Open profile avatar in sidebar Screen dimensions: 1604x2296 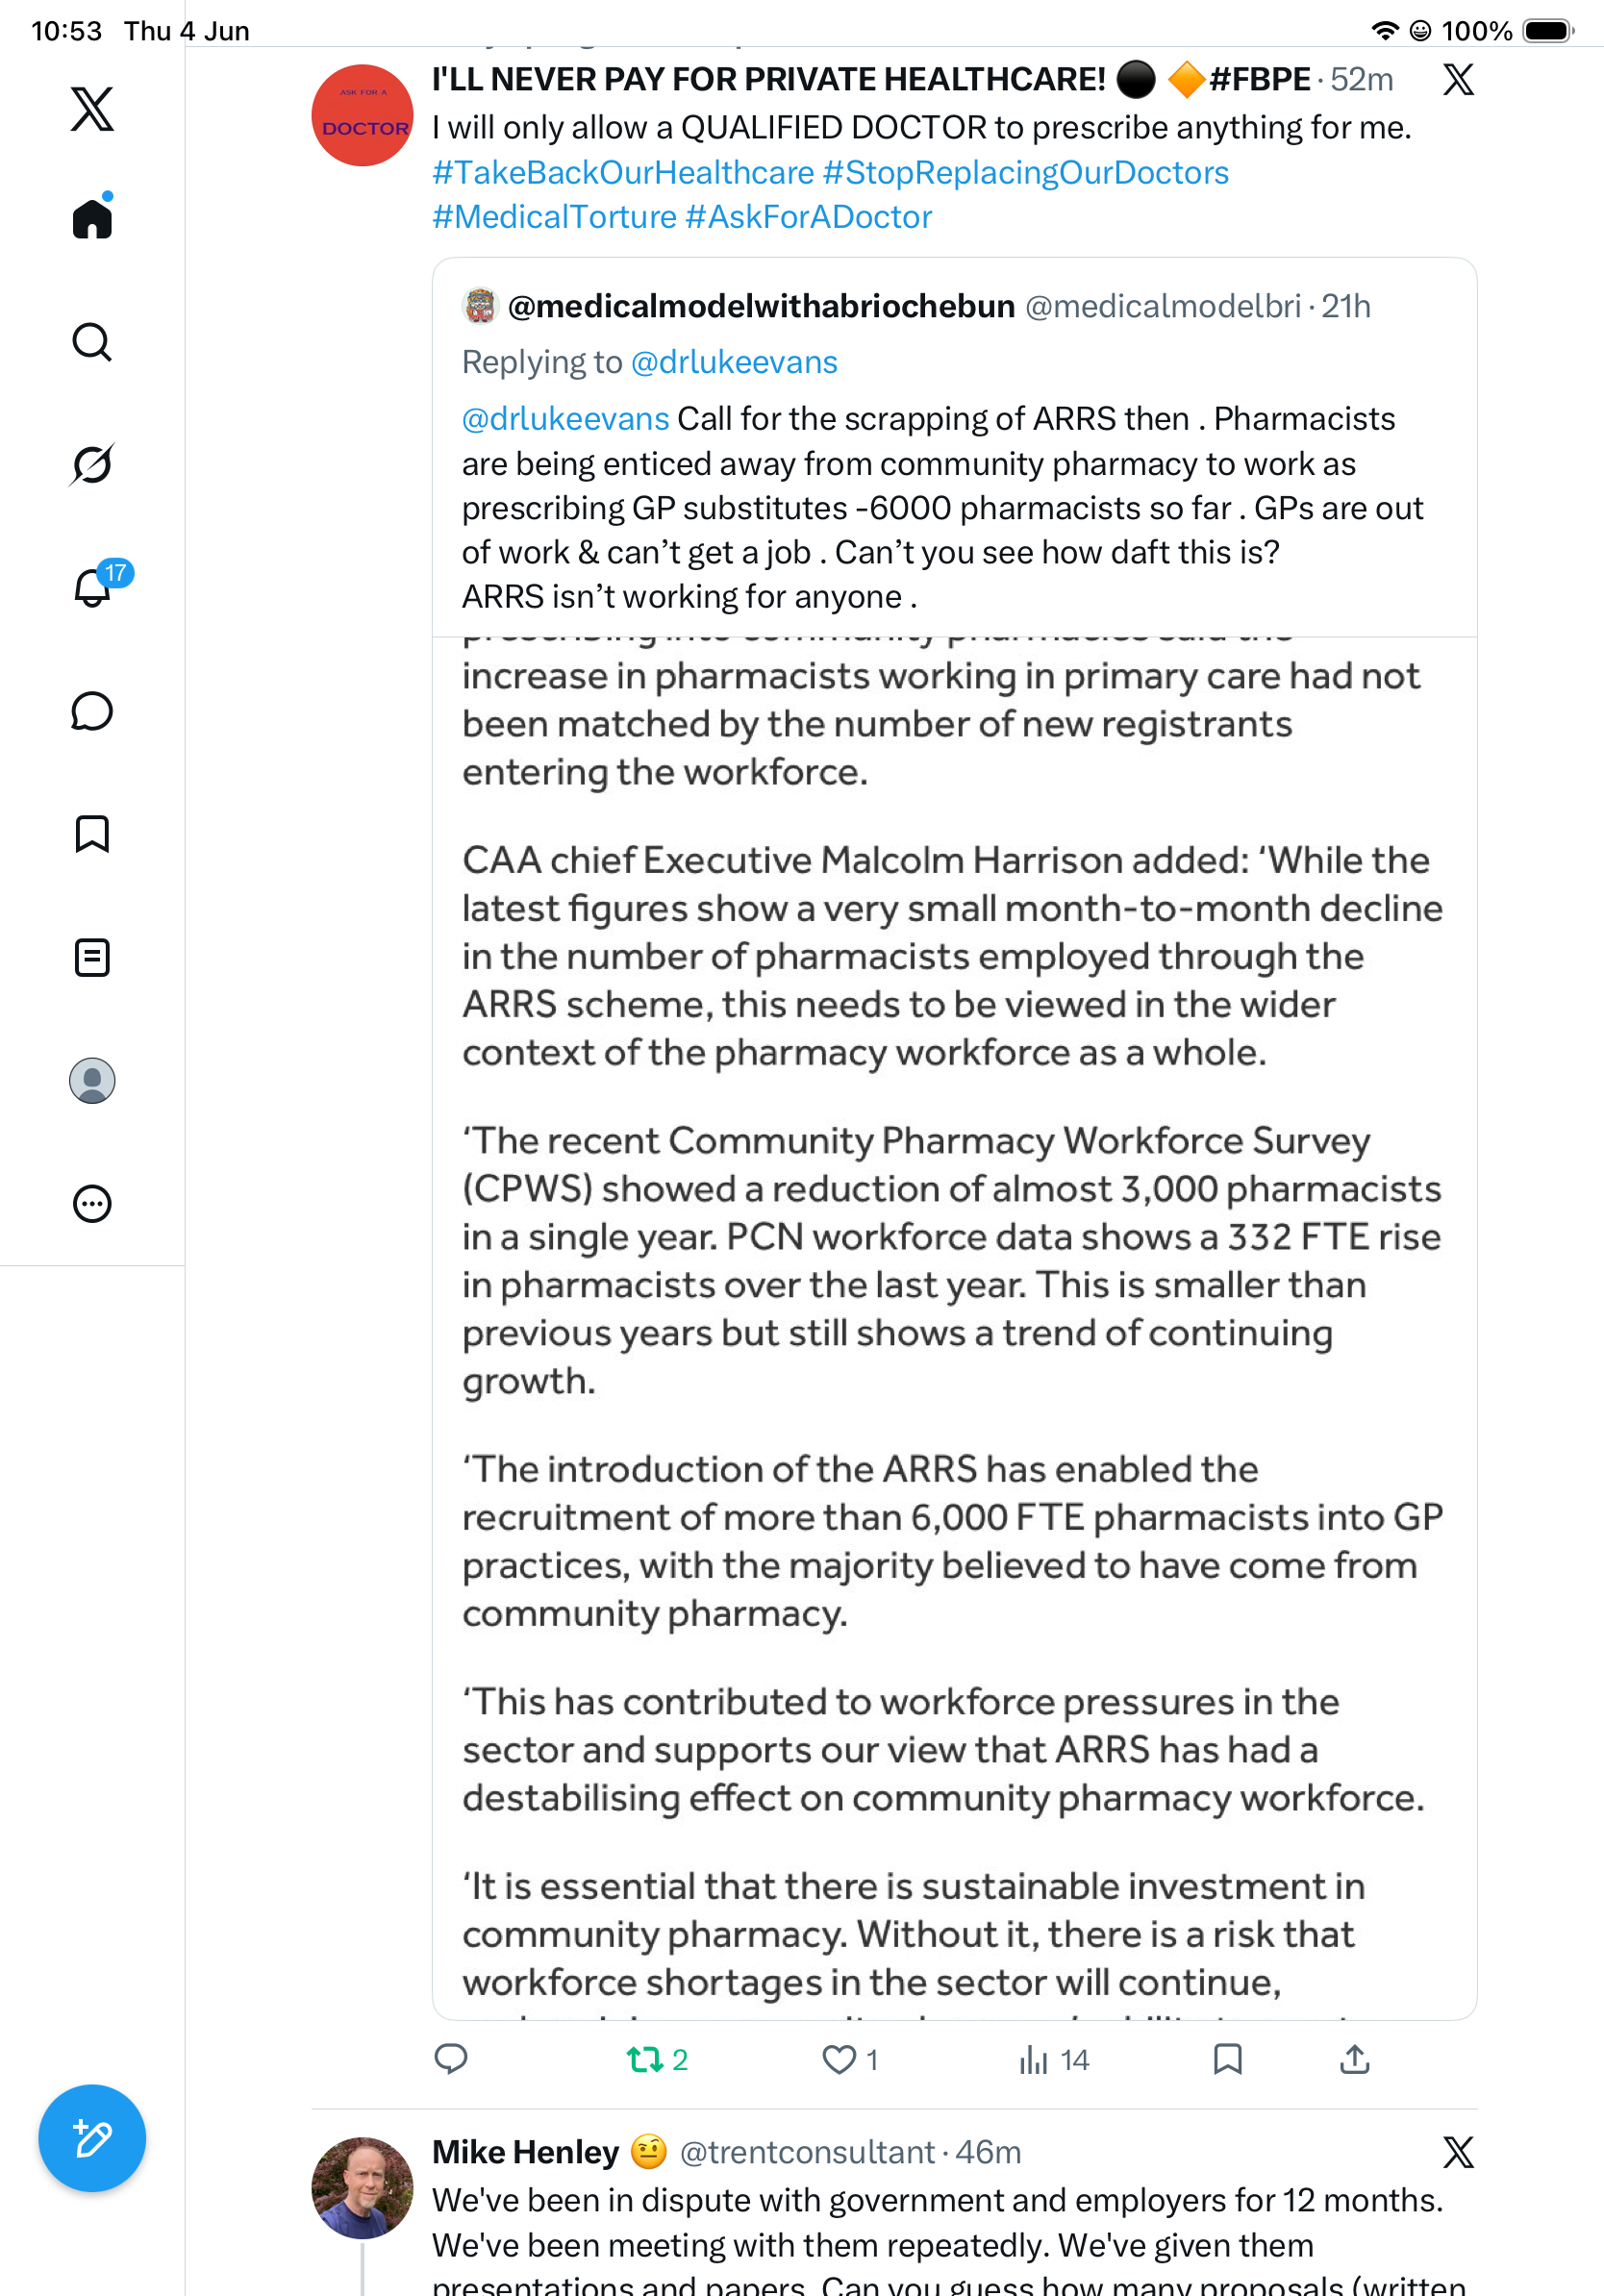click(92, 1080)
